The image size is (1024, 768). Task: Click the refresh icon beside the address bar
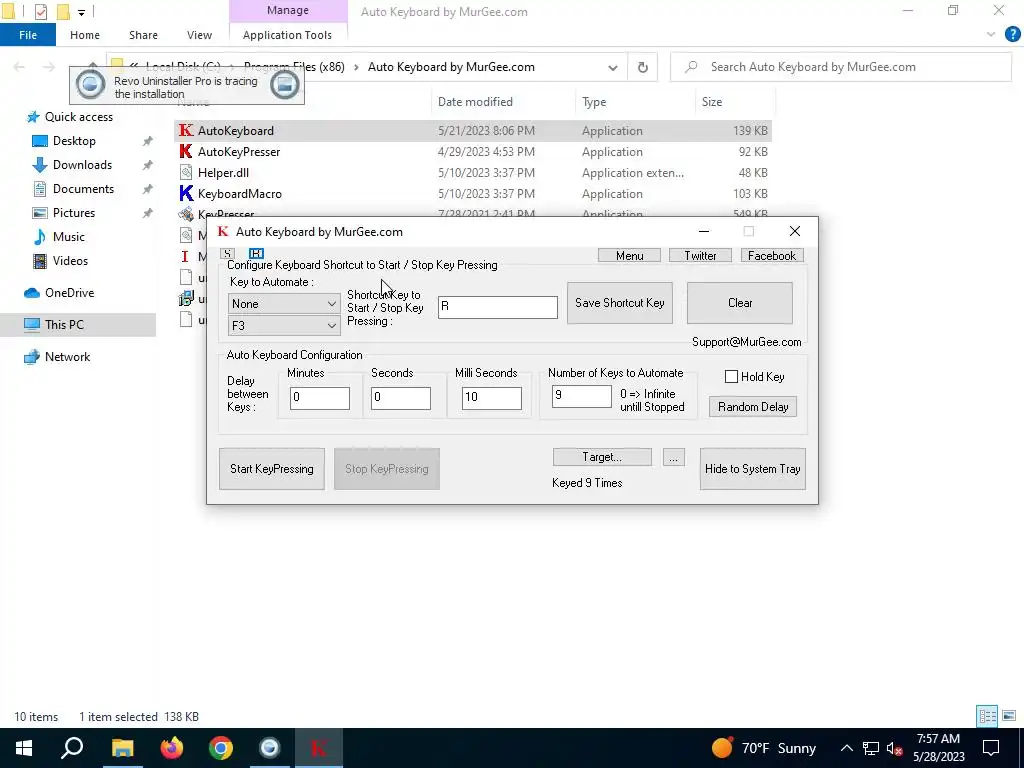click(643, 67)
